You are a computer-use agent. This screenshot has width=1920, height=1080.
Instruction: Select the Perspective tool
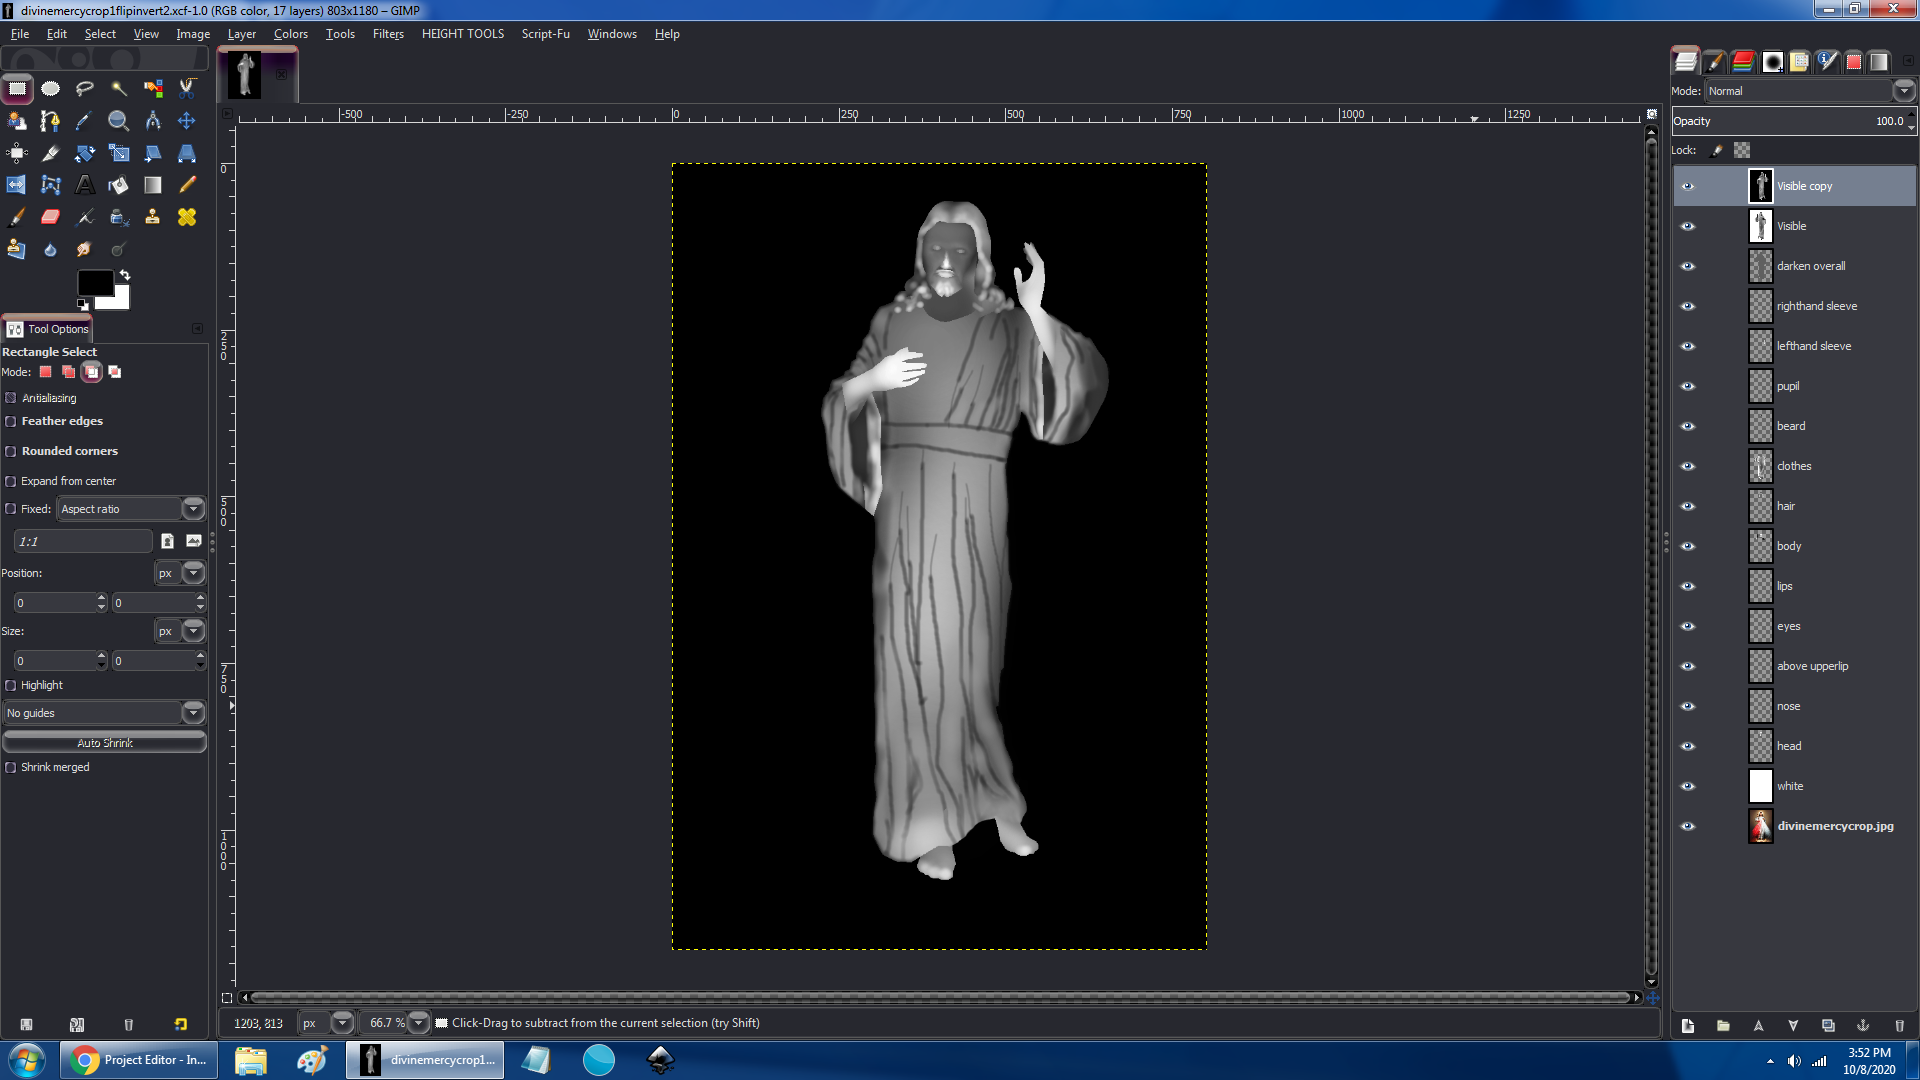pos(187,153)
